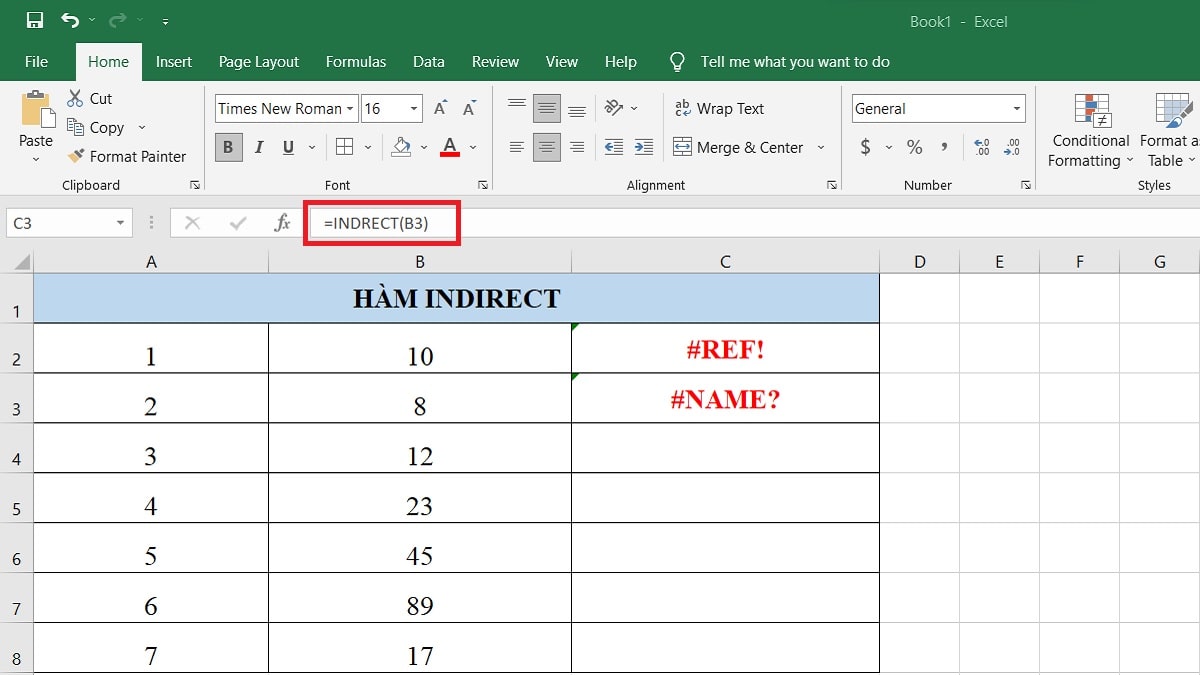The width and height of the screenshot is (1200, 675).
Task: Switch to the Formulas tab
Action: 356,61
